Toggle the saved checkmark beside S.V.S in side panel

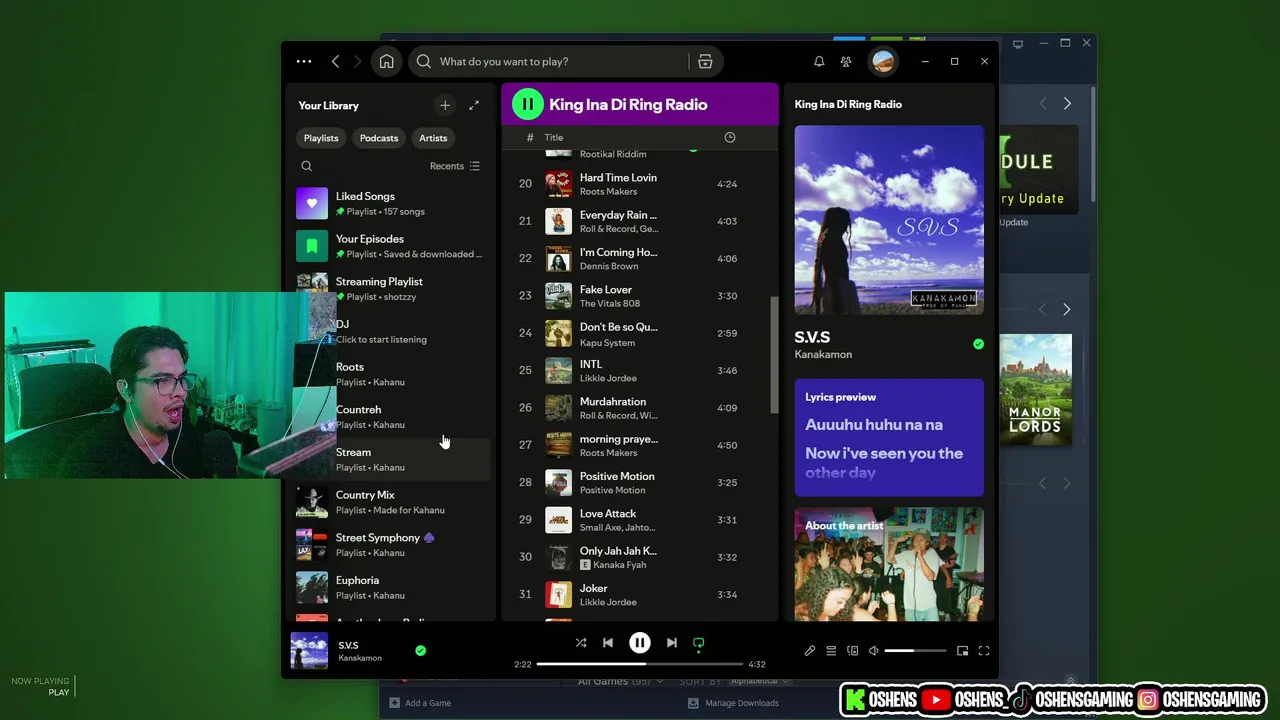978,344
